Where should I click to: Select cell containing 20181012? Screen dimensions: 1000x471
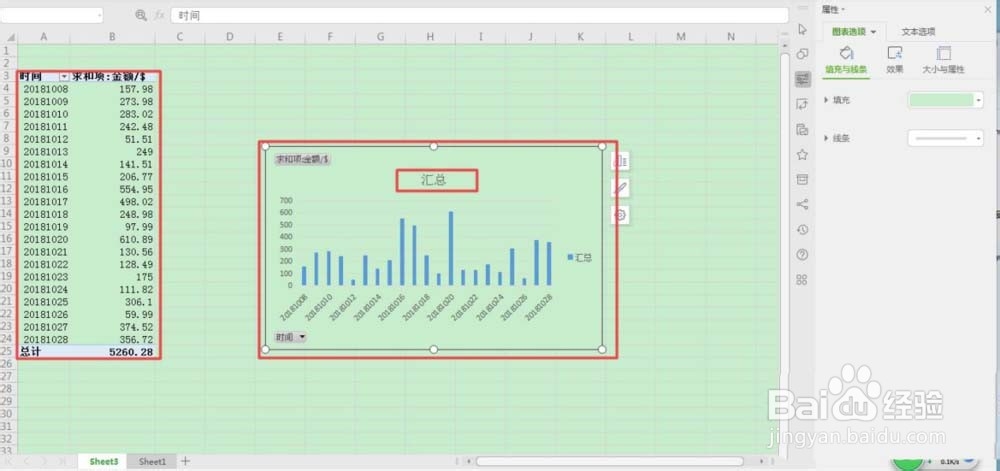[x=43, y=139]
